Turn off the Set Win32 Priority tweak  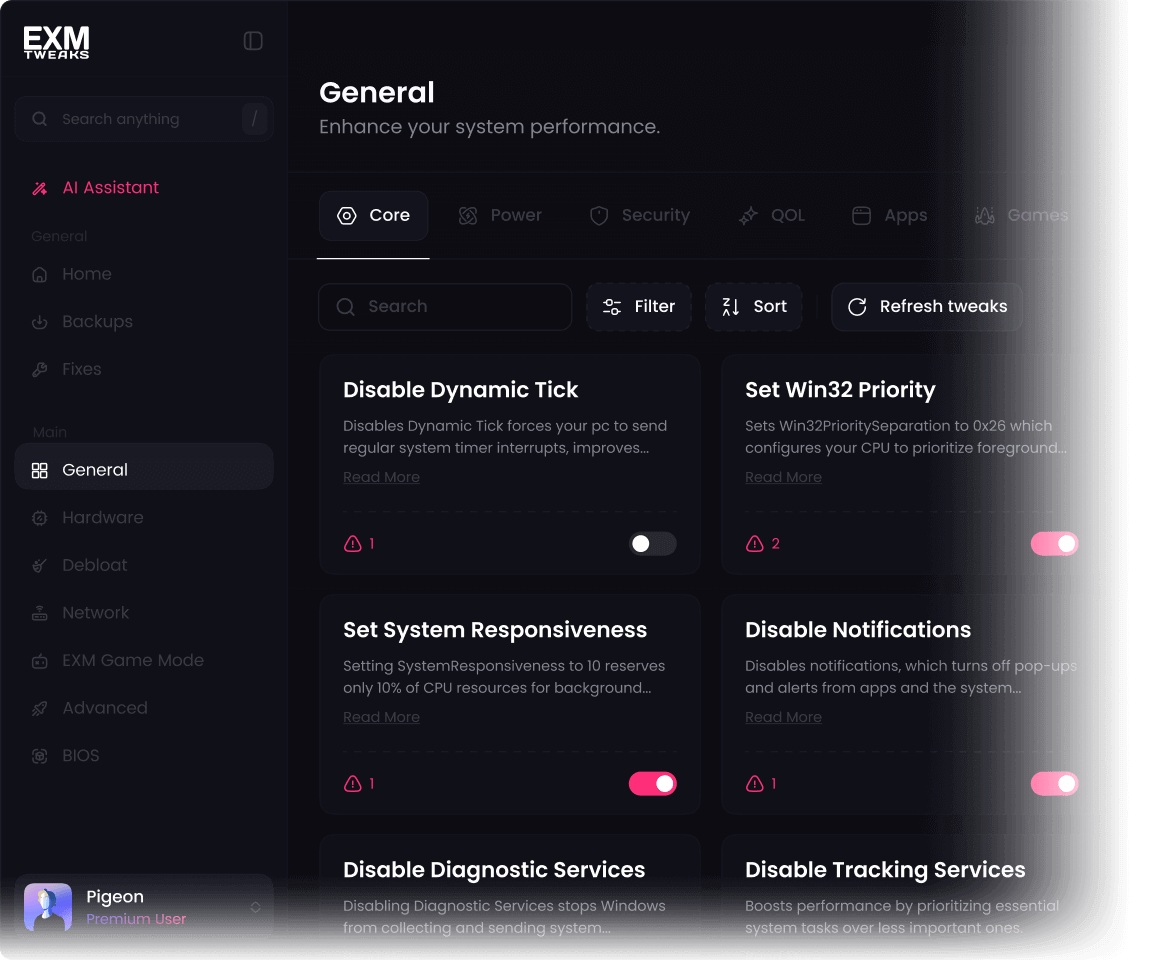[x=1054, y=543]
